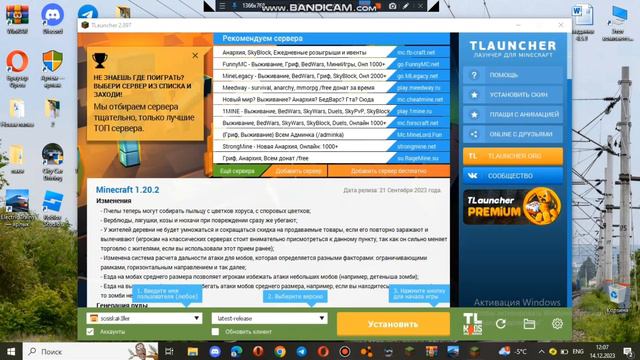Toggle the Аккаунты checkbox
Viewport: 640px width, 360px height.
coord(90,331)
